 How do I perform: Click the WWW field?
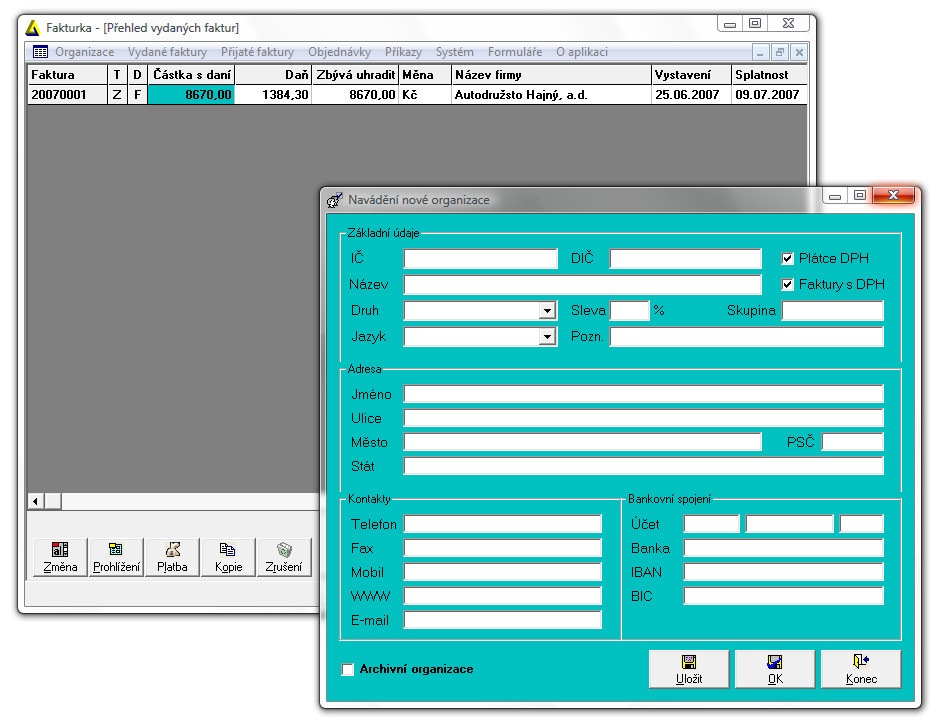[x=503, y=596]
